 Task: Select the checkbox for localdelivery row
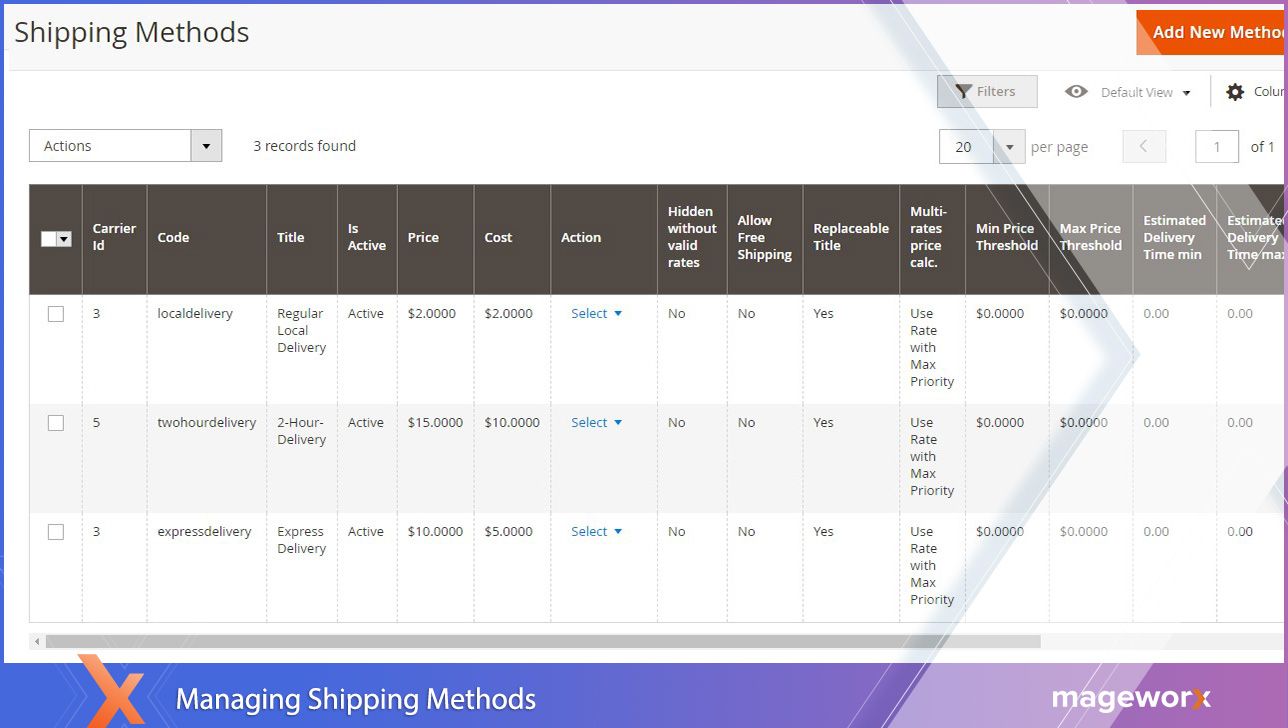[x=55, y=313]
